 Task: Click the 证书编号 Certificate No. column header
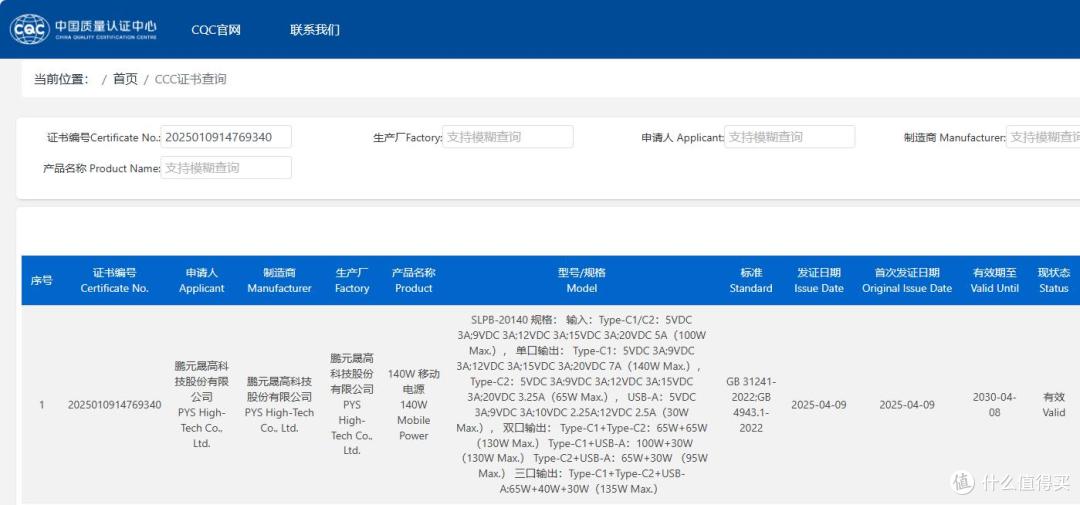pos(114,280)
